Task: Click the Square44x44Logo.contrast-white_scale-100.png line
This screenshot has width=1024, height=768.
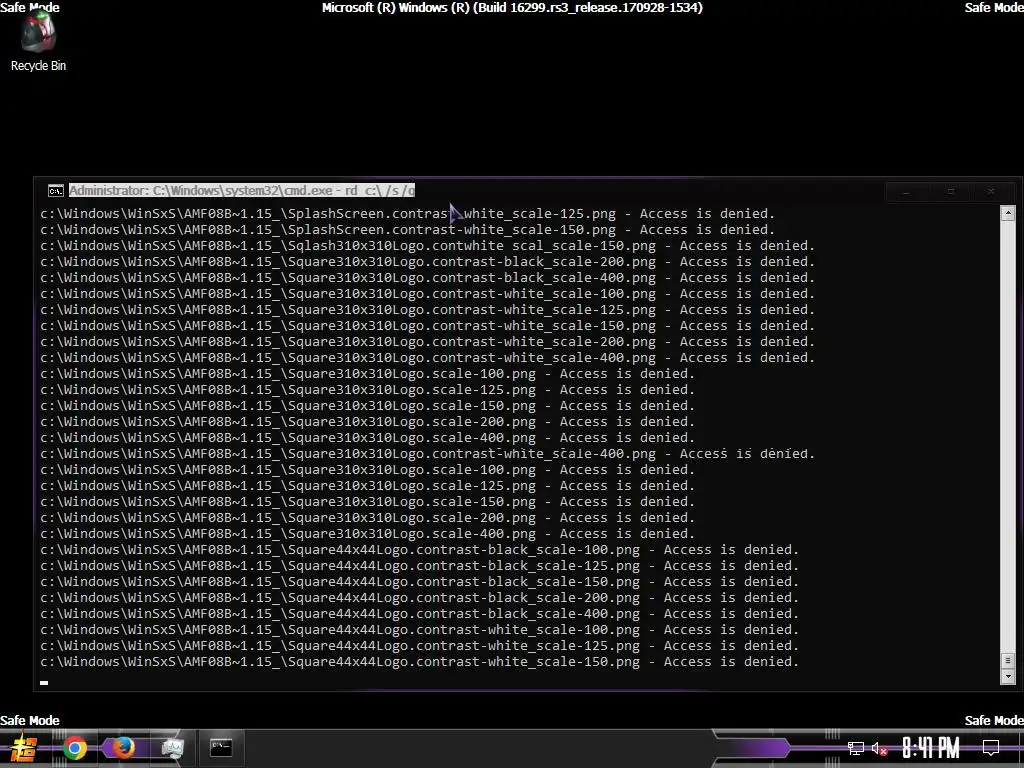Action: pos(420,630)
